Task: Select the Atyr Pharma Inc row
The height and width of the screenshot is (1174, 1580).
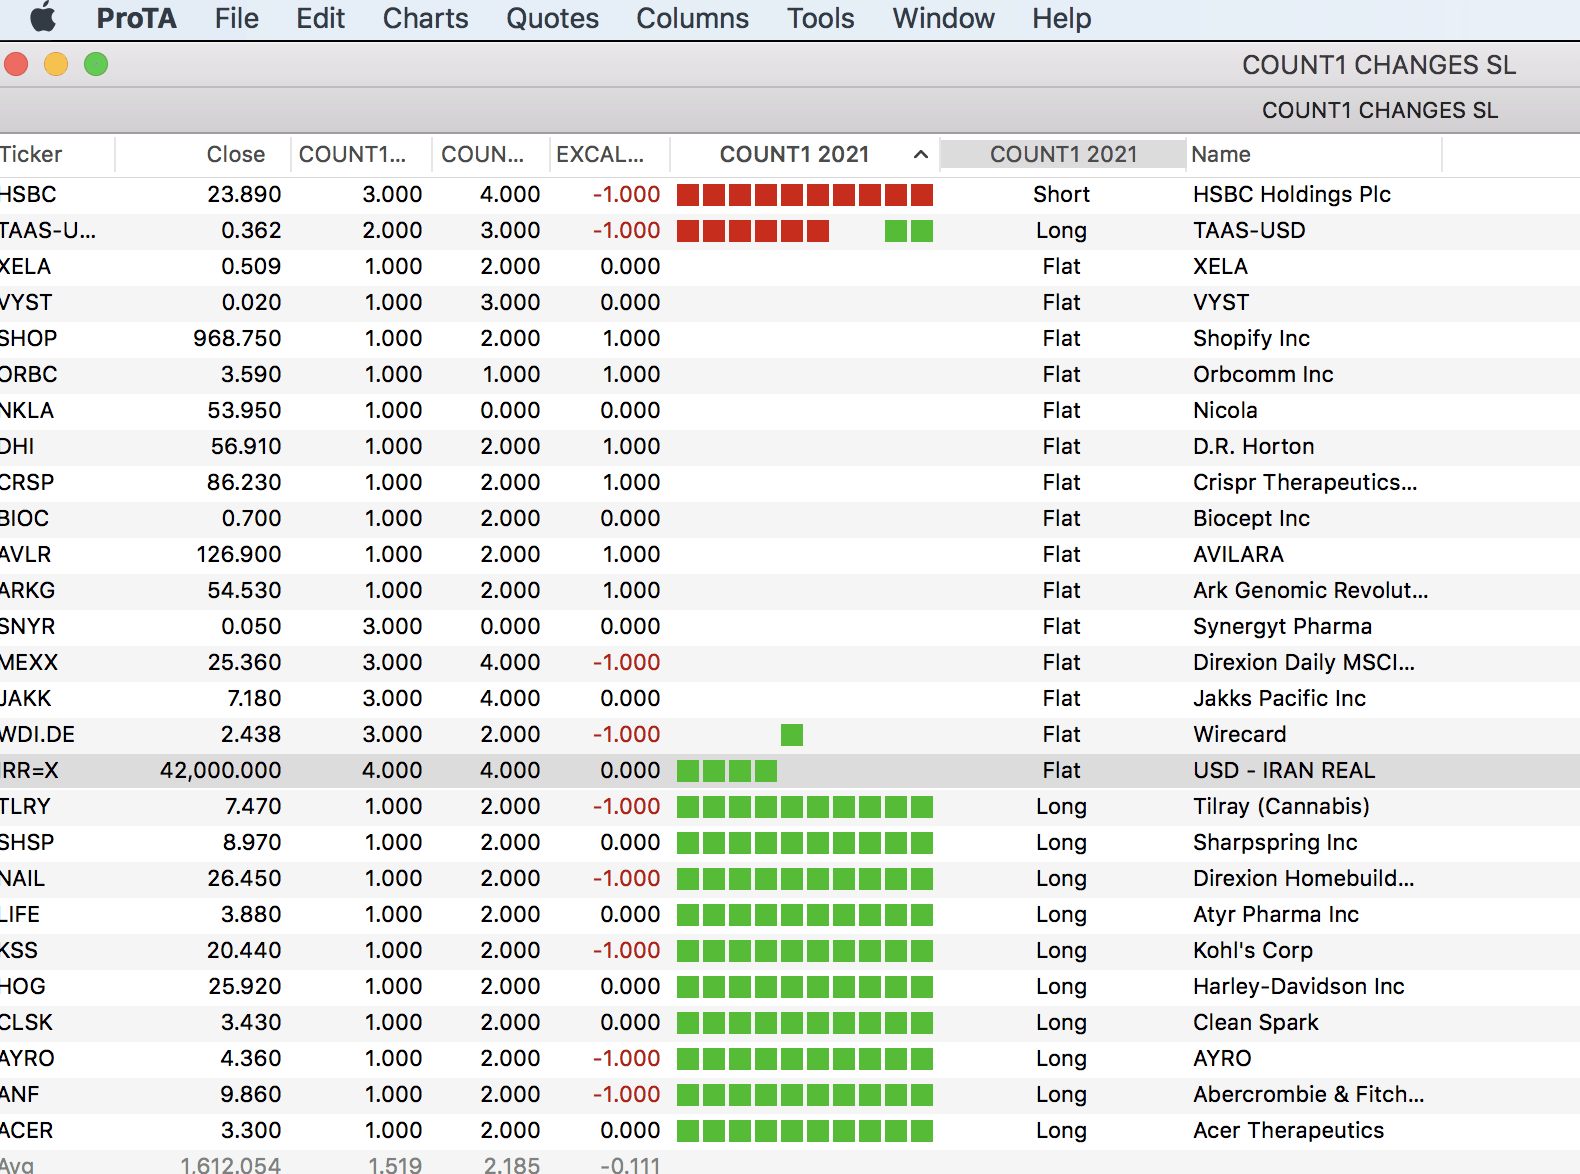Action: (790, 914)
